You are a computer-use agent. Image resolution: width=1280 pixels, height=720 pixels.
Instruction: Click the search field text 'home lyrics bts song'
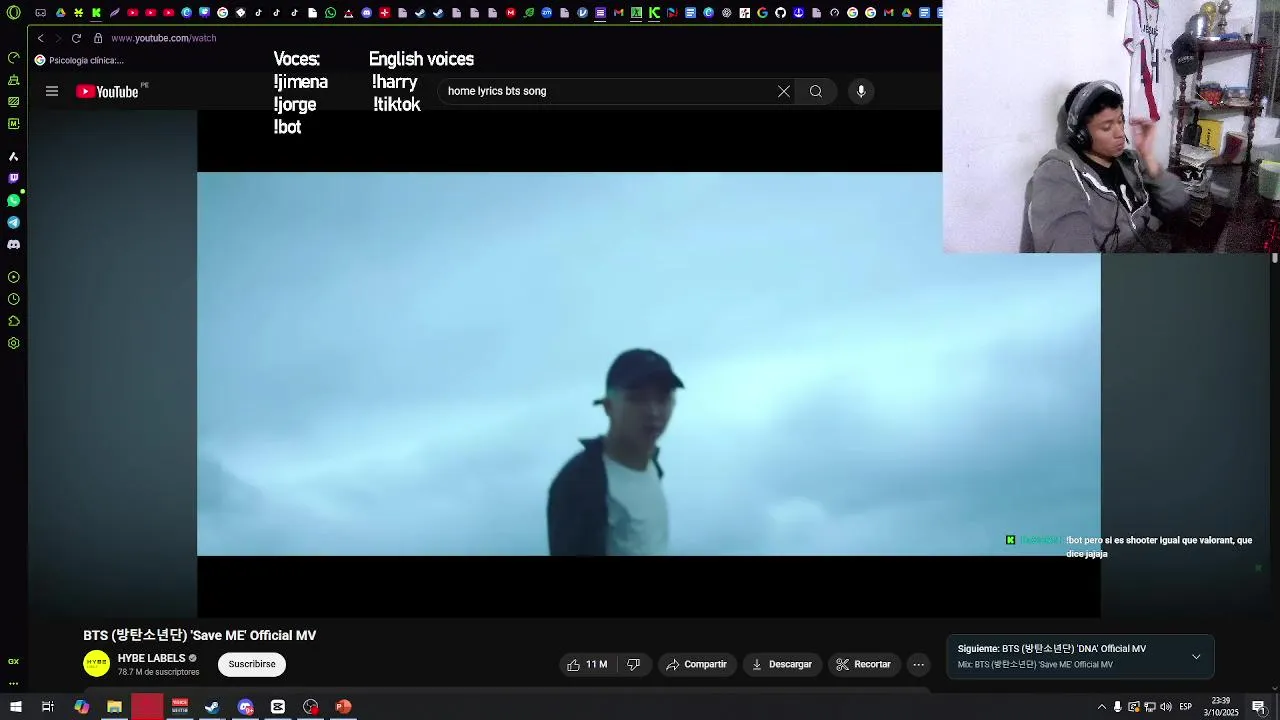pyautogui.click(x=497, y=91)
